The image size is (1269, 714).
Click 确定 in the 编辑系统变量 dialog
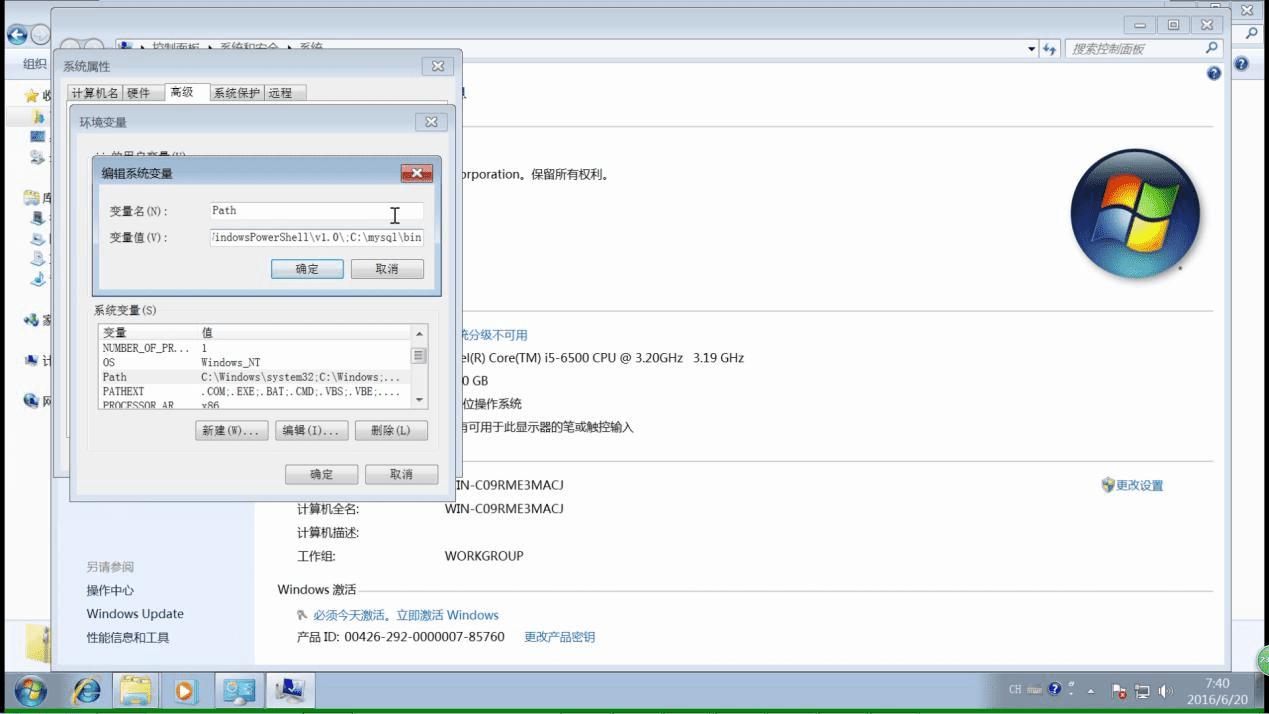pyautogui.click(x=307, y=269)
